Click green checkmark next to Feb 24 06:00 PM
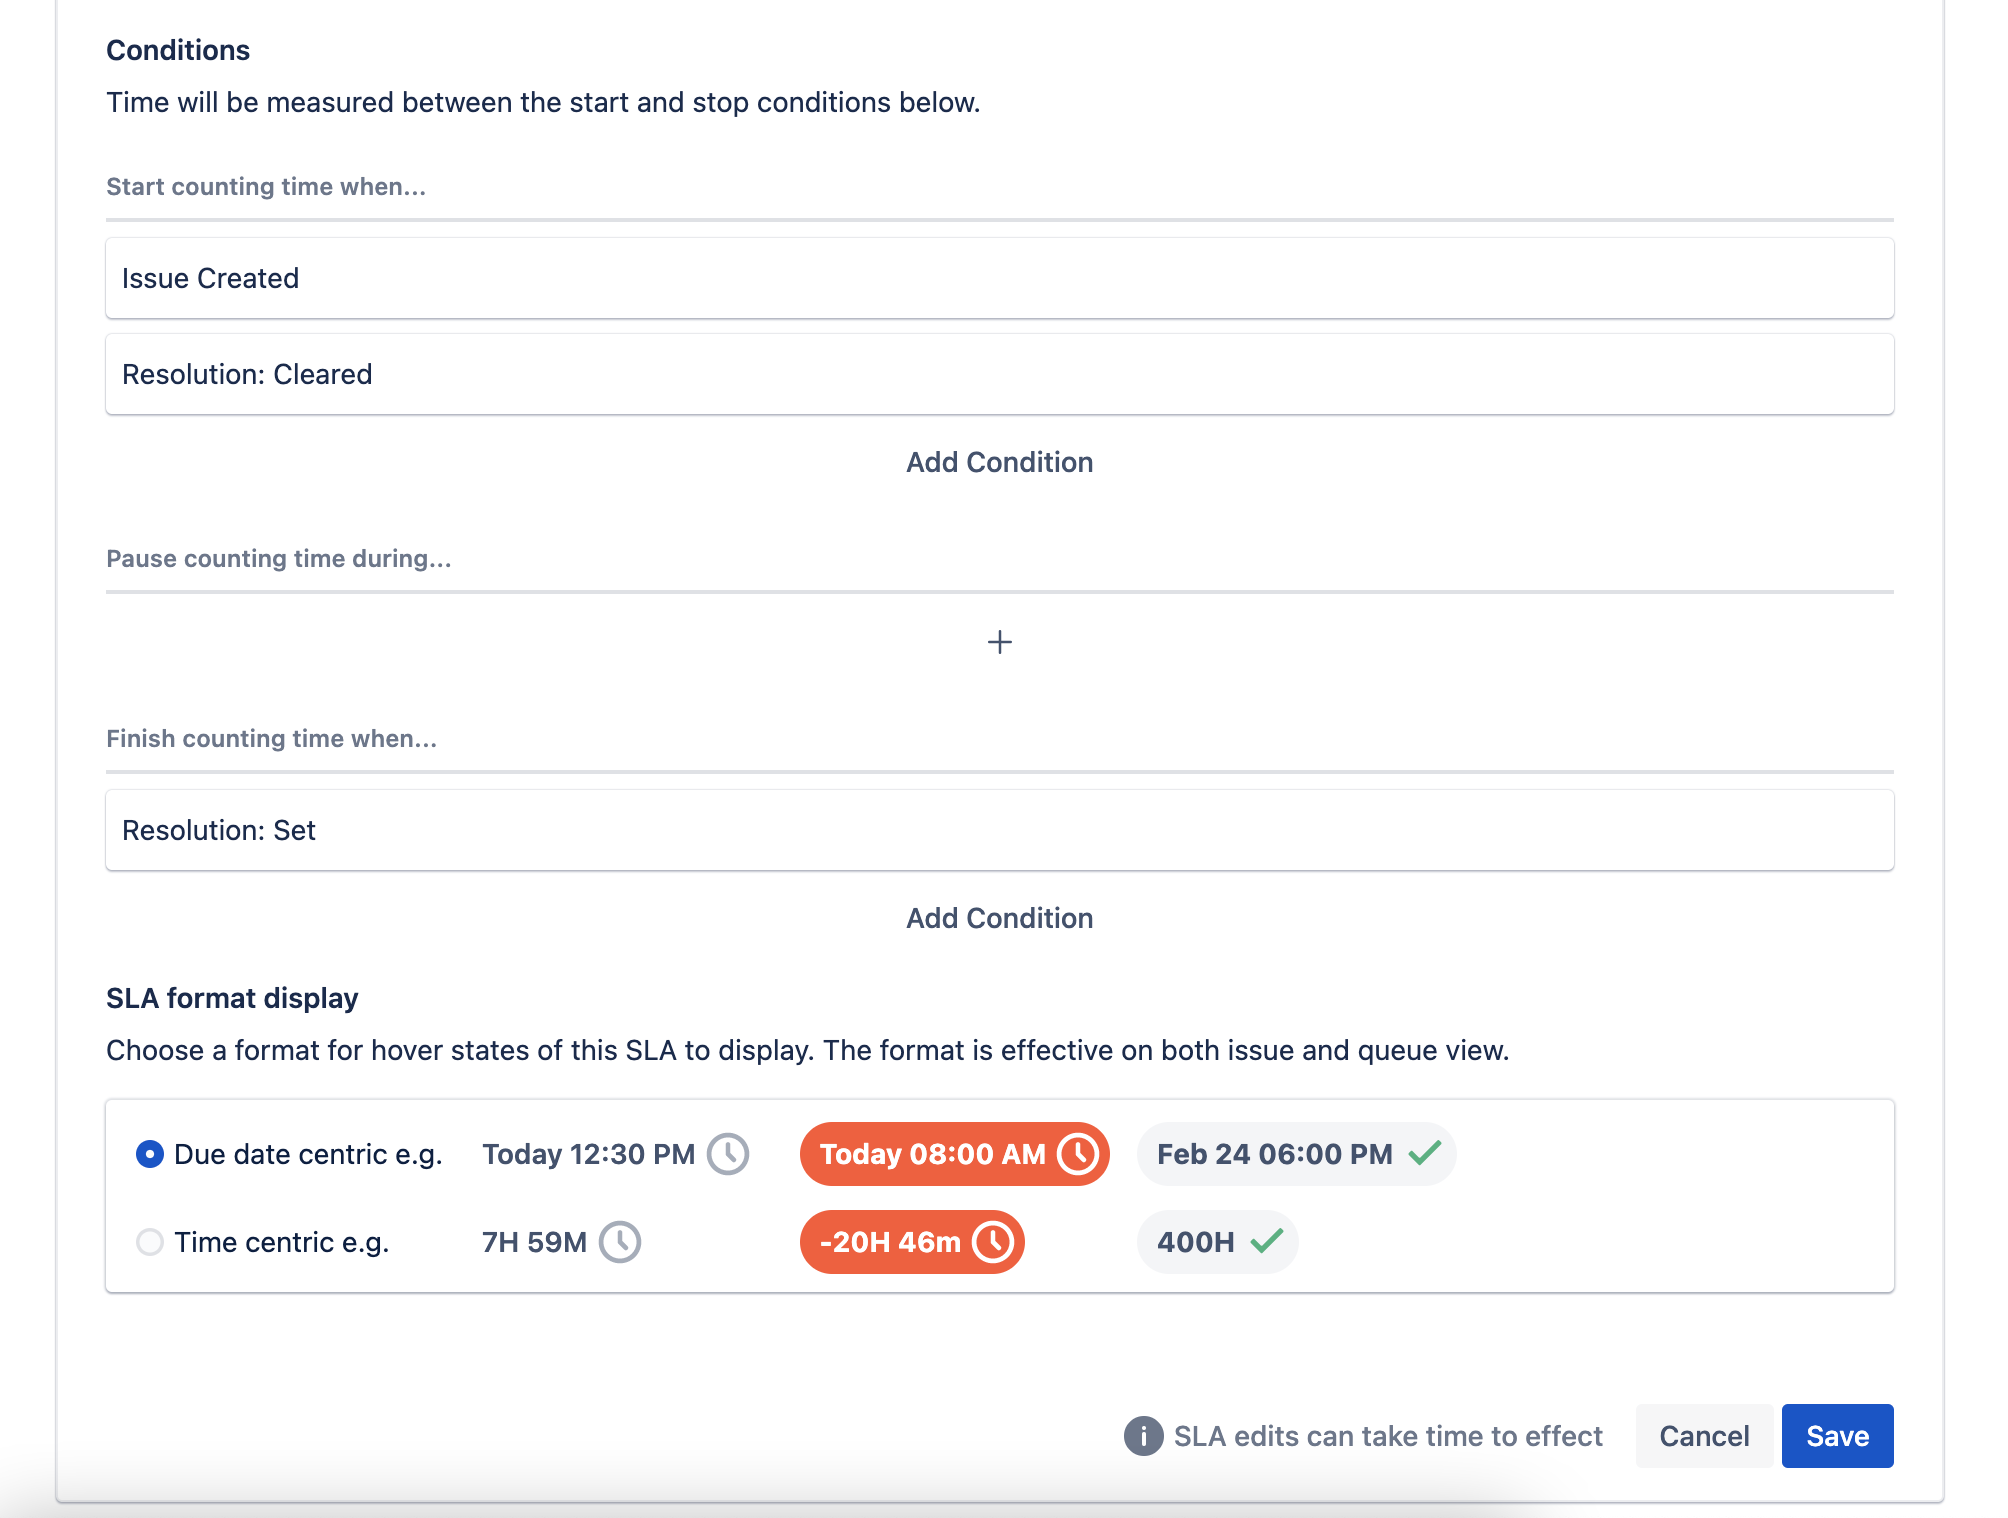Screen dimensions: 2008x1518 1424,1154
